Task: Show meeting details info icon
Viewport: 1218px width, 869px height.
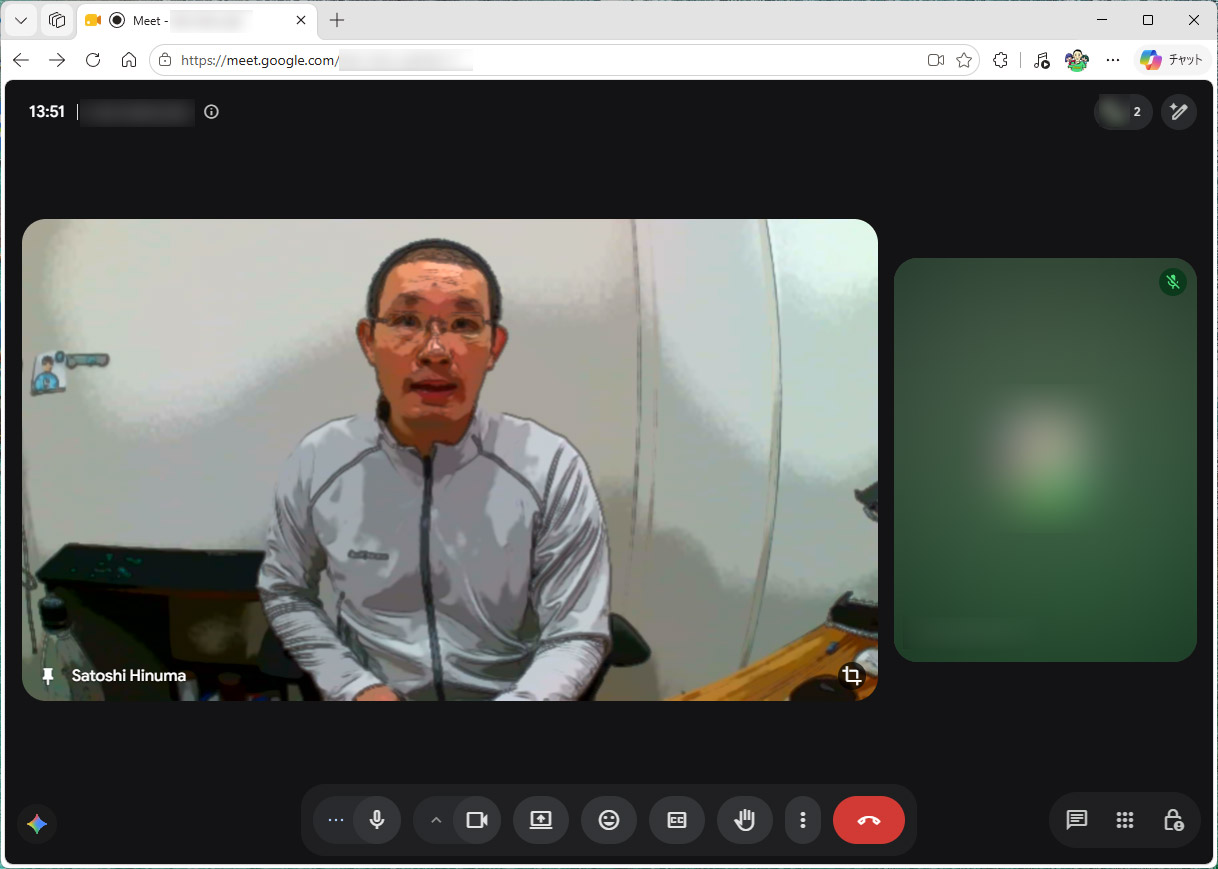Action: [211, 112]
